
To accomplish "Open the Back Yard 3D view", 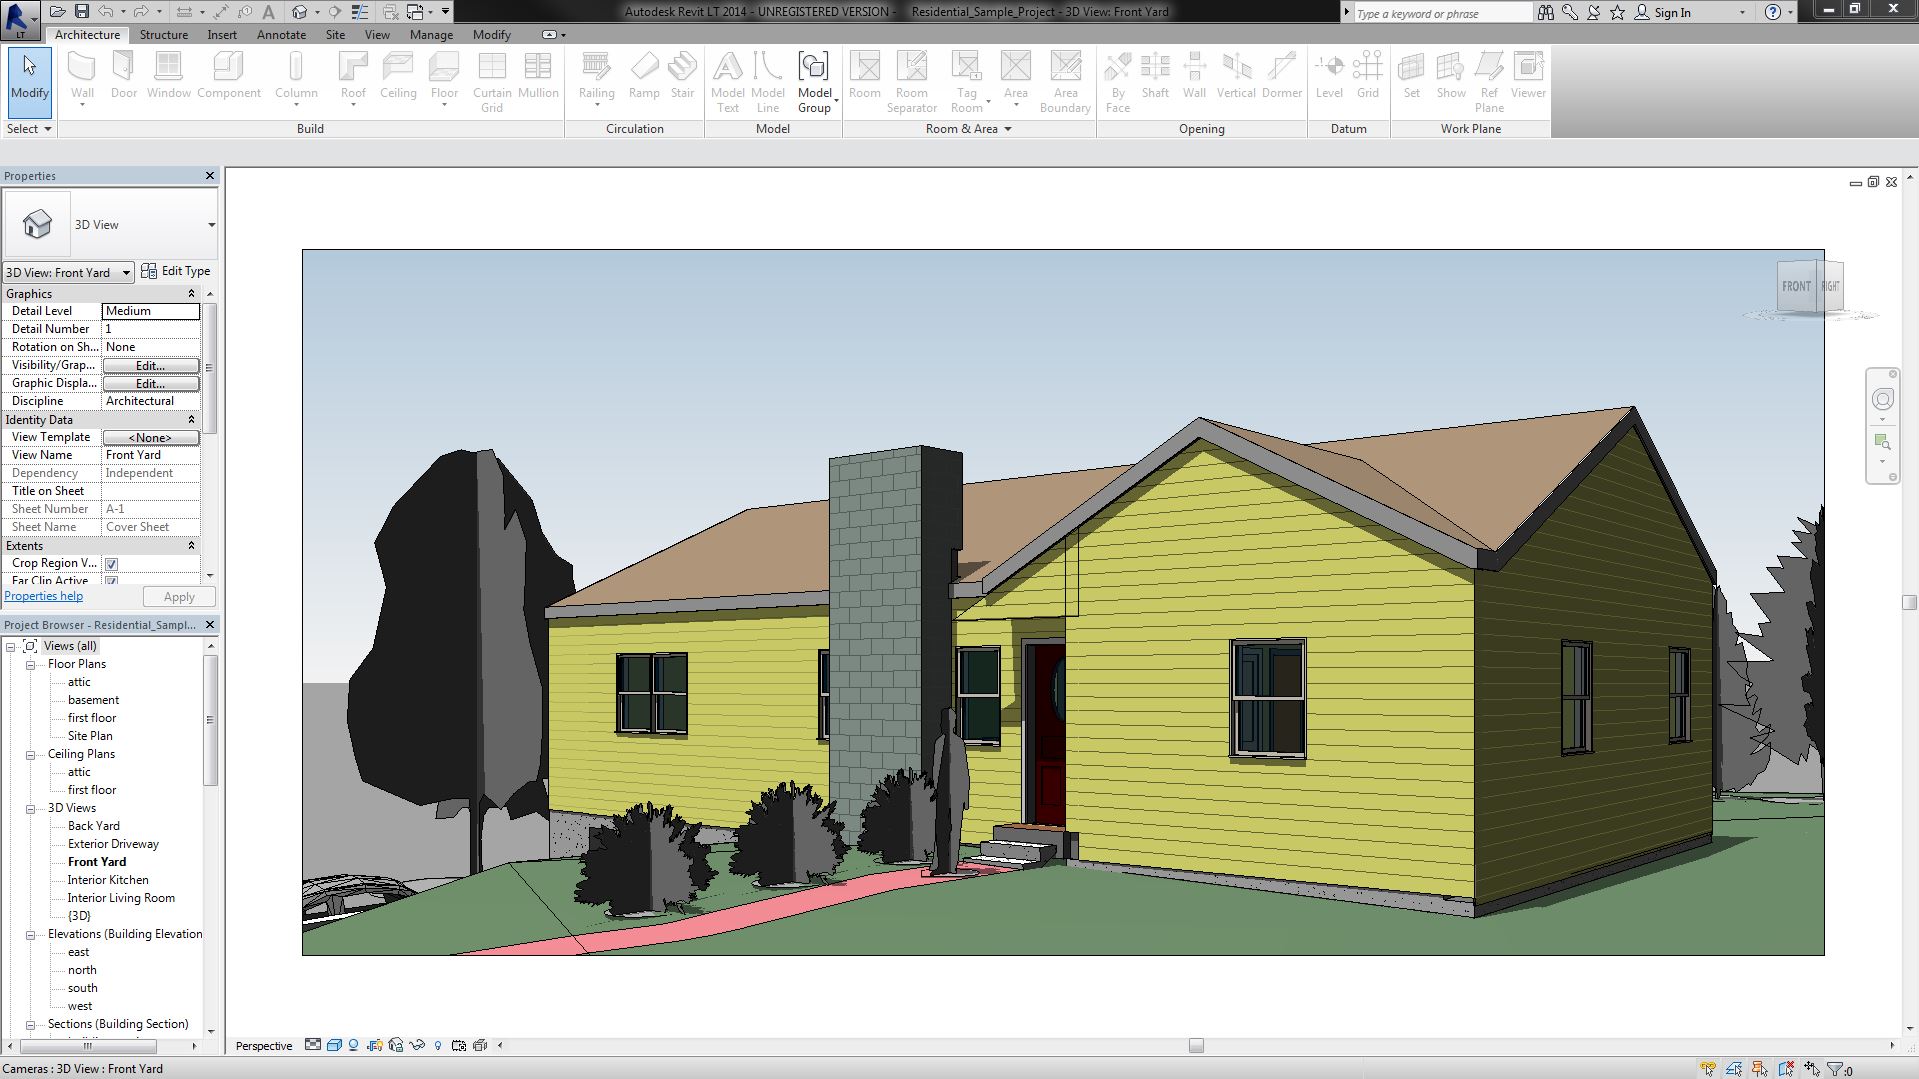I will (93, 826).
